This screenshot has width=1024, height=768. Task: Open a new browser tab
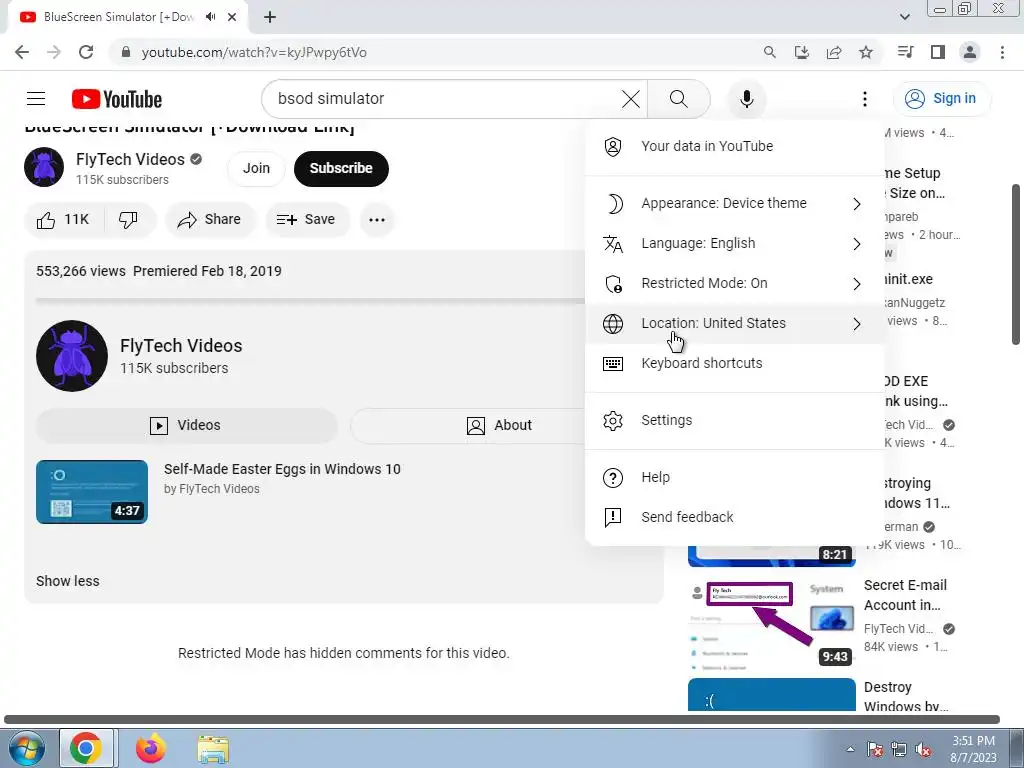[270, 17]
